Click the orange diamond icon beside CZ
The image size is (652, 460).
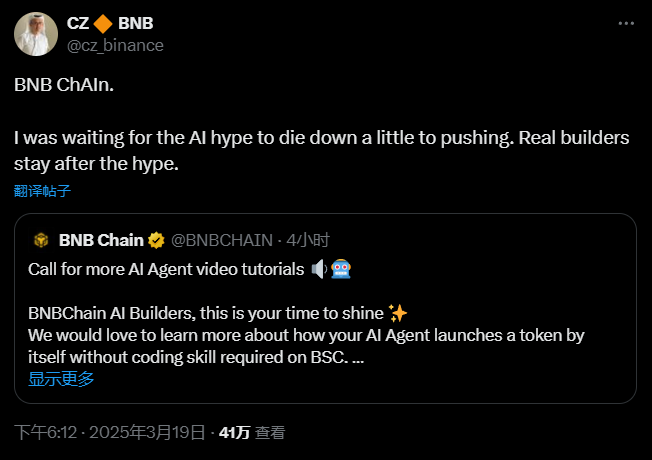point(101,24)
